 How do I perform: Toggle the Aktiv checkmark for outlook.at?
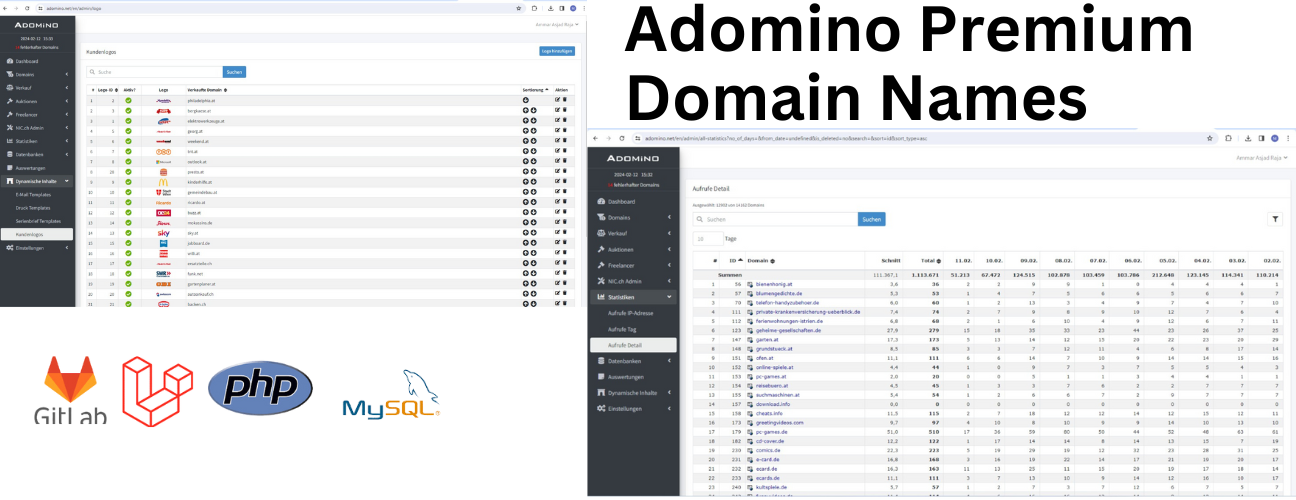click(x=128, y=161)
